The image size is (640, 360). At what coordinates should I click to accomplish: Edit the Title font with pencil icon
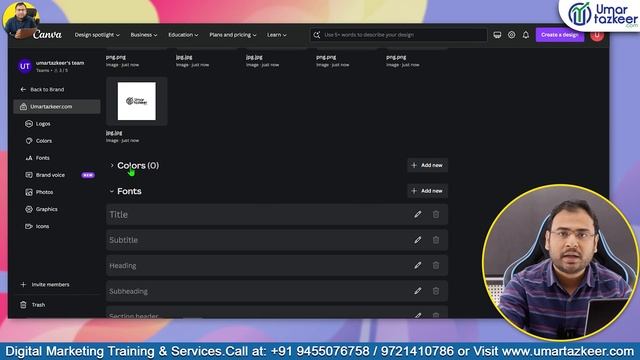[x=418, y=214]
